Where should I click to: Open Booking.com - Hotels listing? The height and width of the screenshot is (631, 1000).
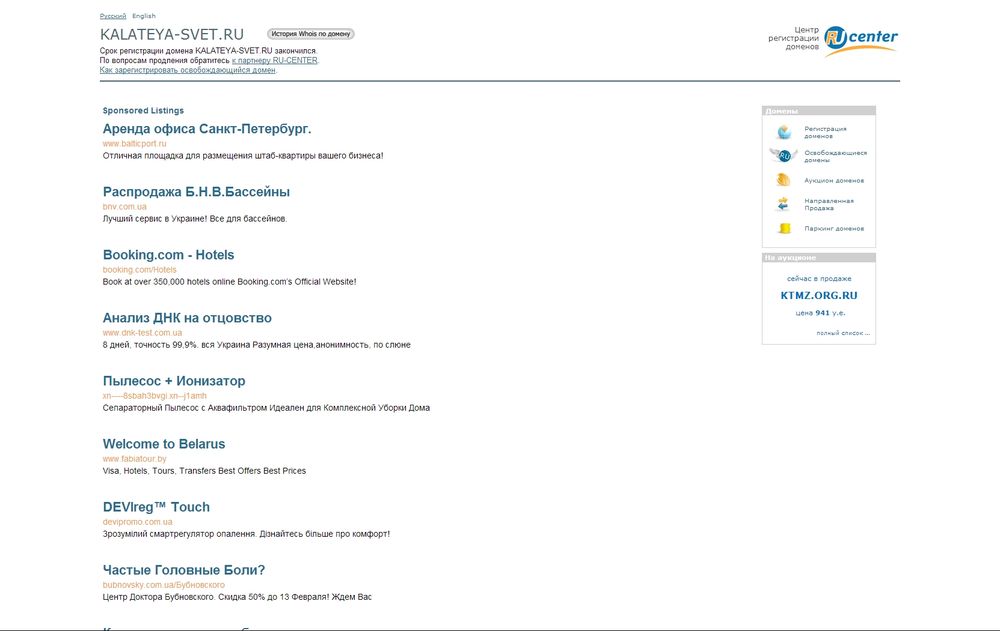[168, 255]
